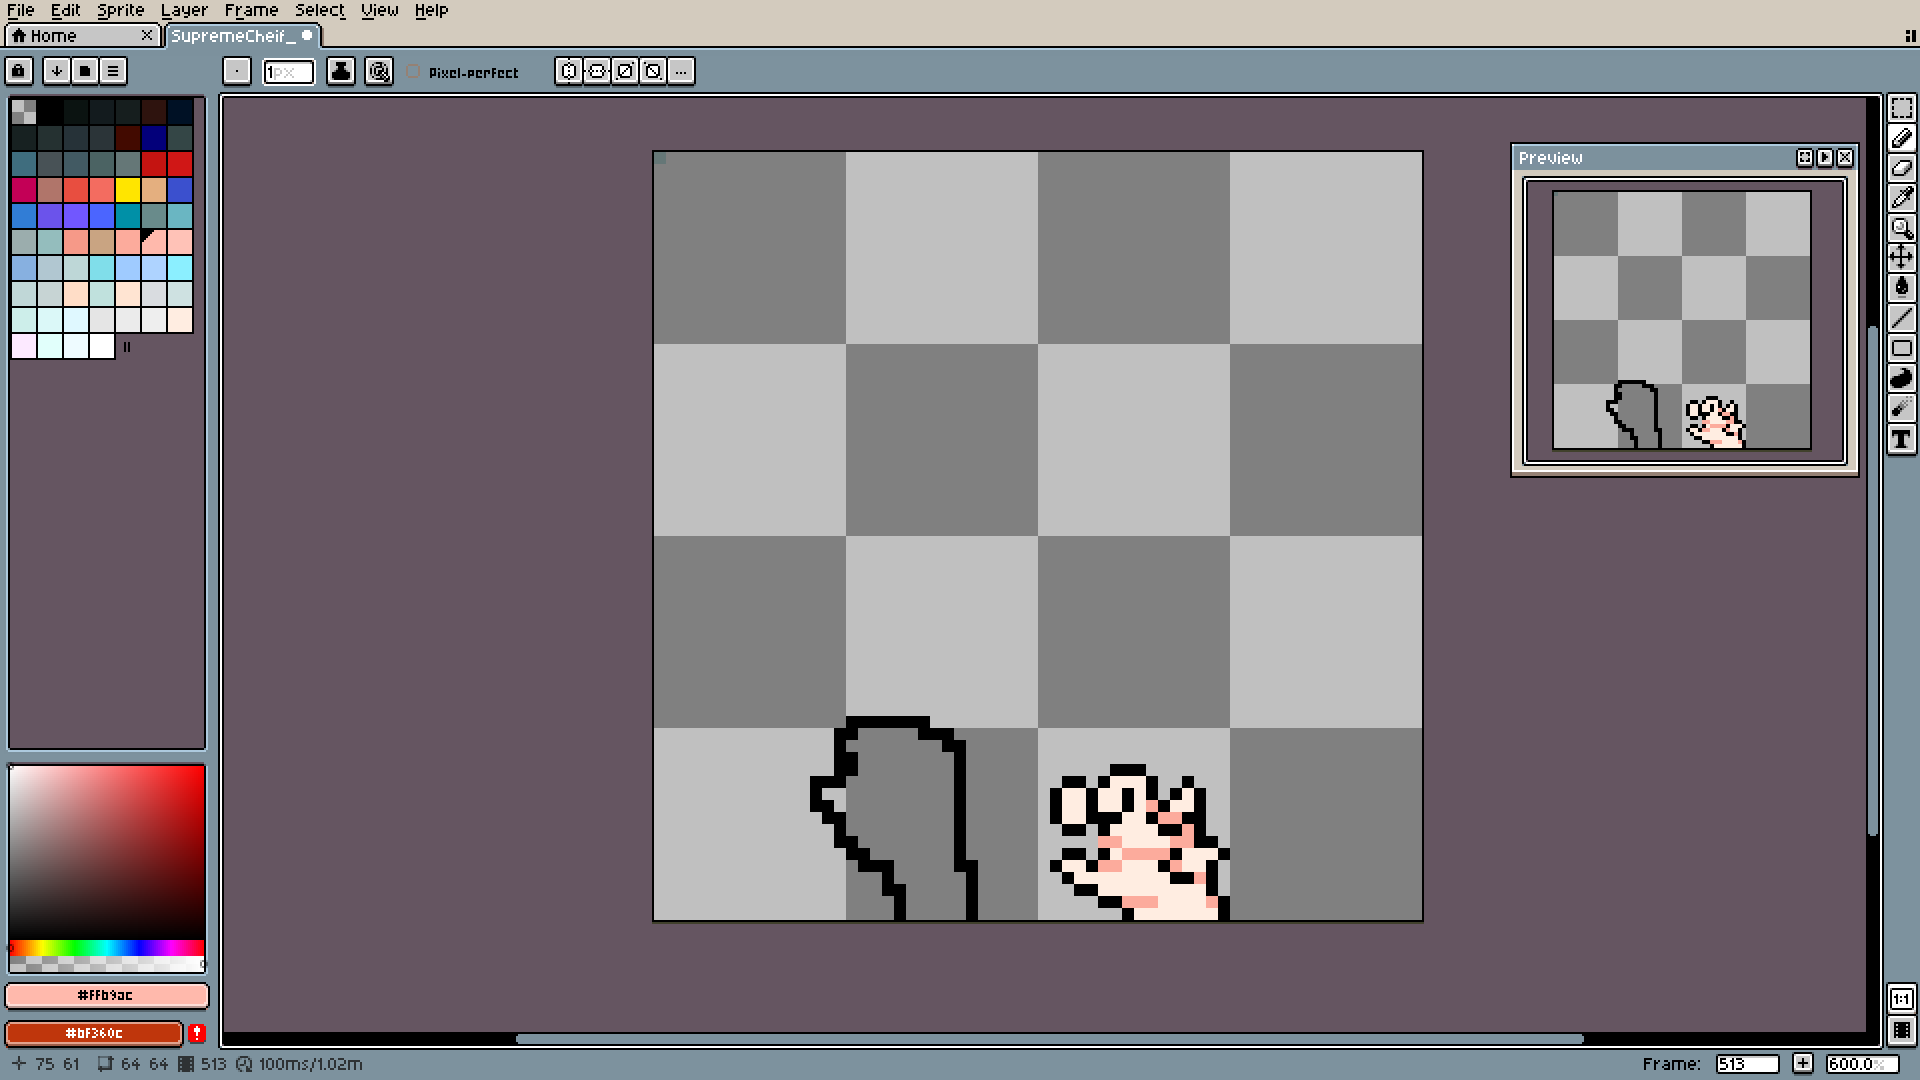Image resolution: width=1920 pixels, height=1080 pixels.
Task: Select the Contour blob tool
Action: click(x=1901, y=378)
